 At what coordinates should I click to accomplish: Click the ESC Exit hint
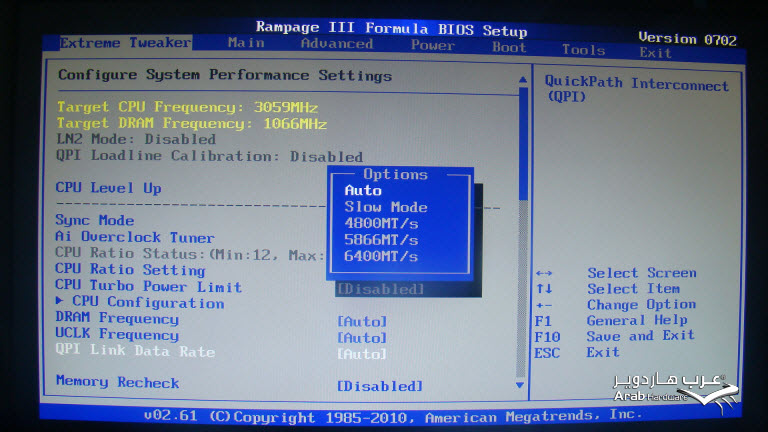(577, 352)
